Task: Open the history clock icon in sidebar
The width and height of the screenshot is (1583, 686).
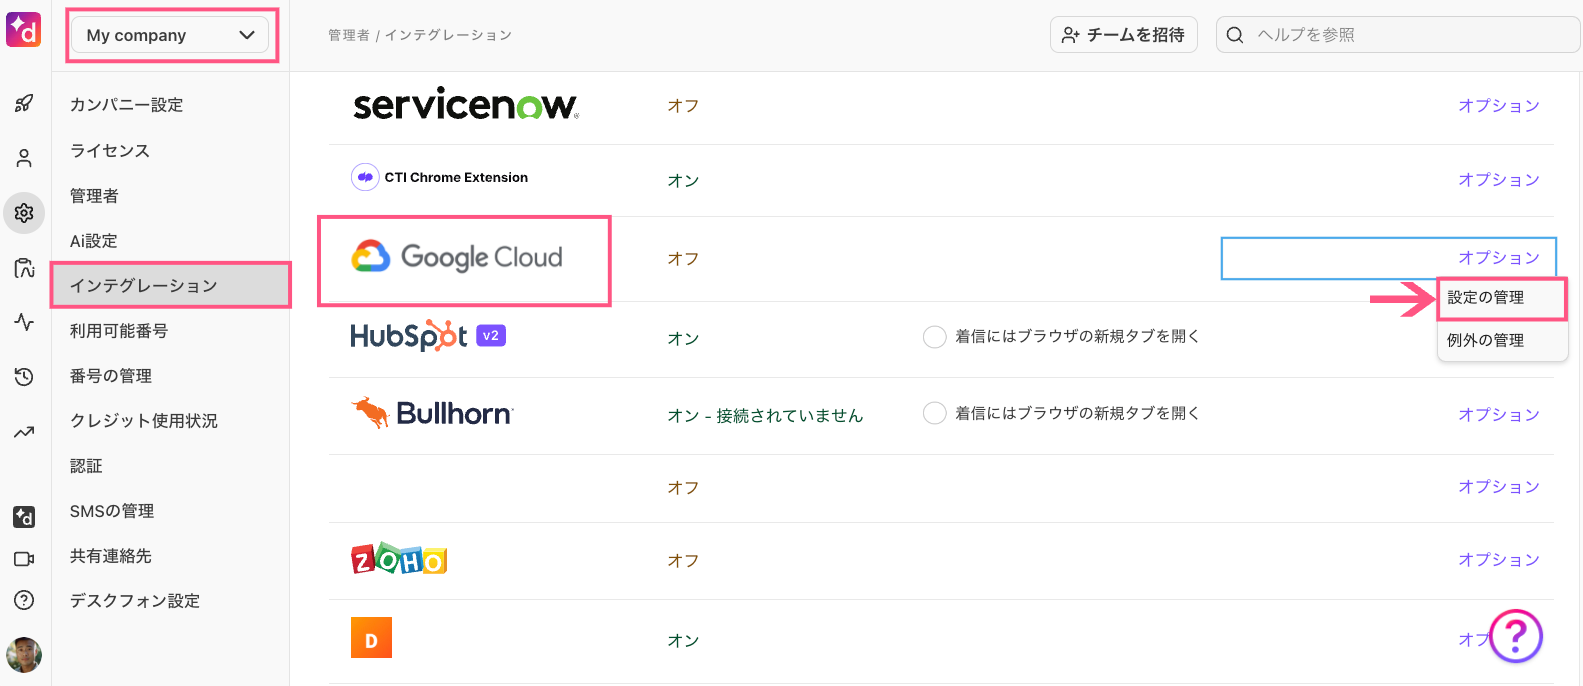Action: (x=24, y=377)
